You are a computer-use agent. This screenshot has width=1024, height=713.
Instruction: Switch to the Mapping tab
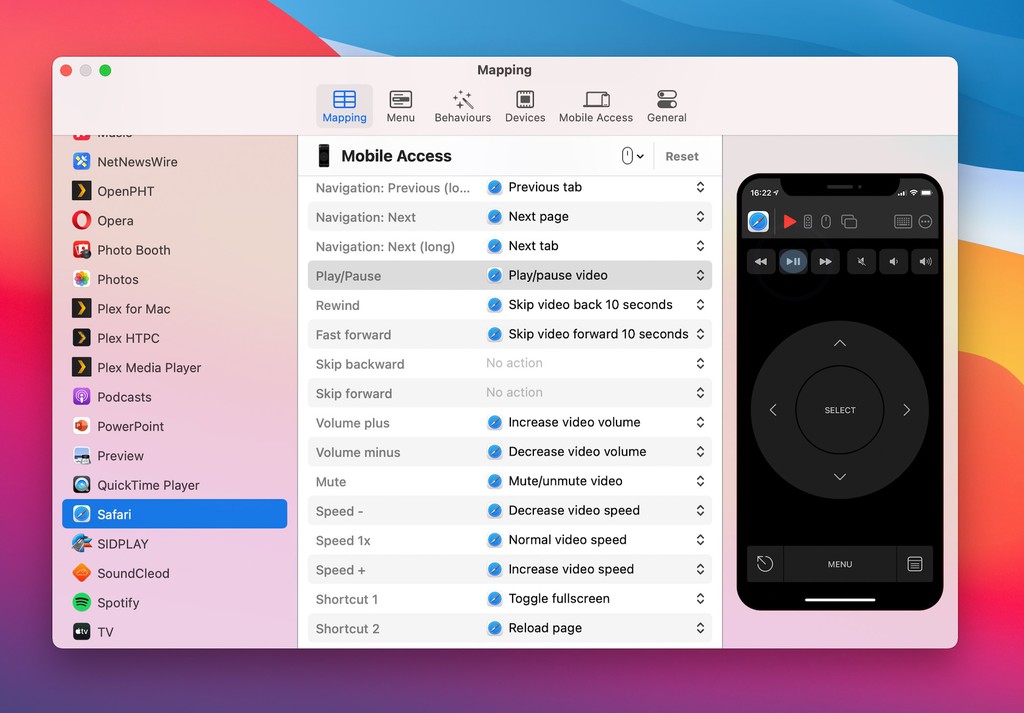coord(344,106)
